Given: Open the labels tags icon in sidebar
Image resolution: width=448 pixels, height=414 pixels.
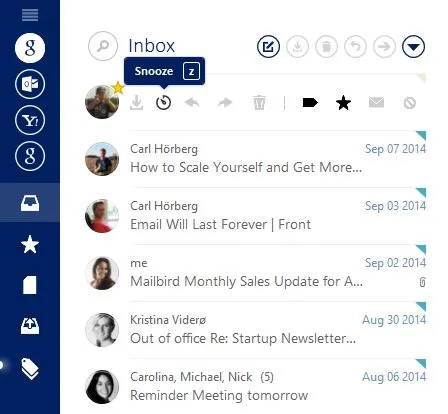Looking at the screenshot, I should tap(30, 368).
